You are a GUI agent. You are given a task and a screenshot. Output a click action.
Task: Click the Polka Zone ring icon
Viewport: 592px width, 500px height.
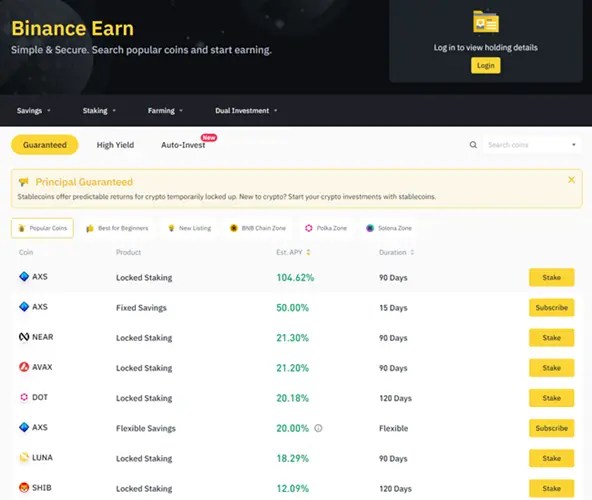tap(309, 228)
